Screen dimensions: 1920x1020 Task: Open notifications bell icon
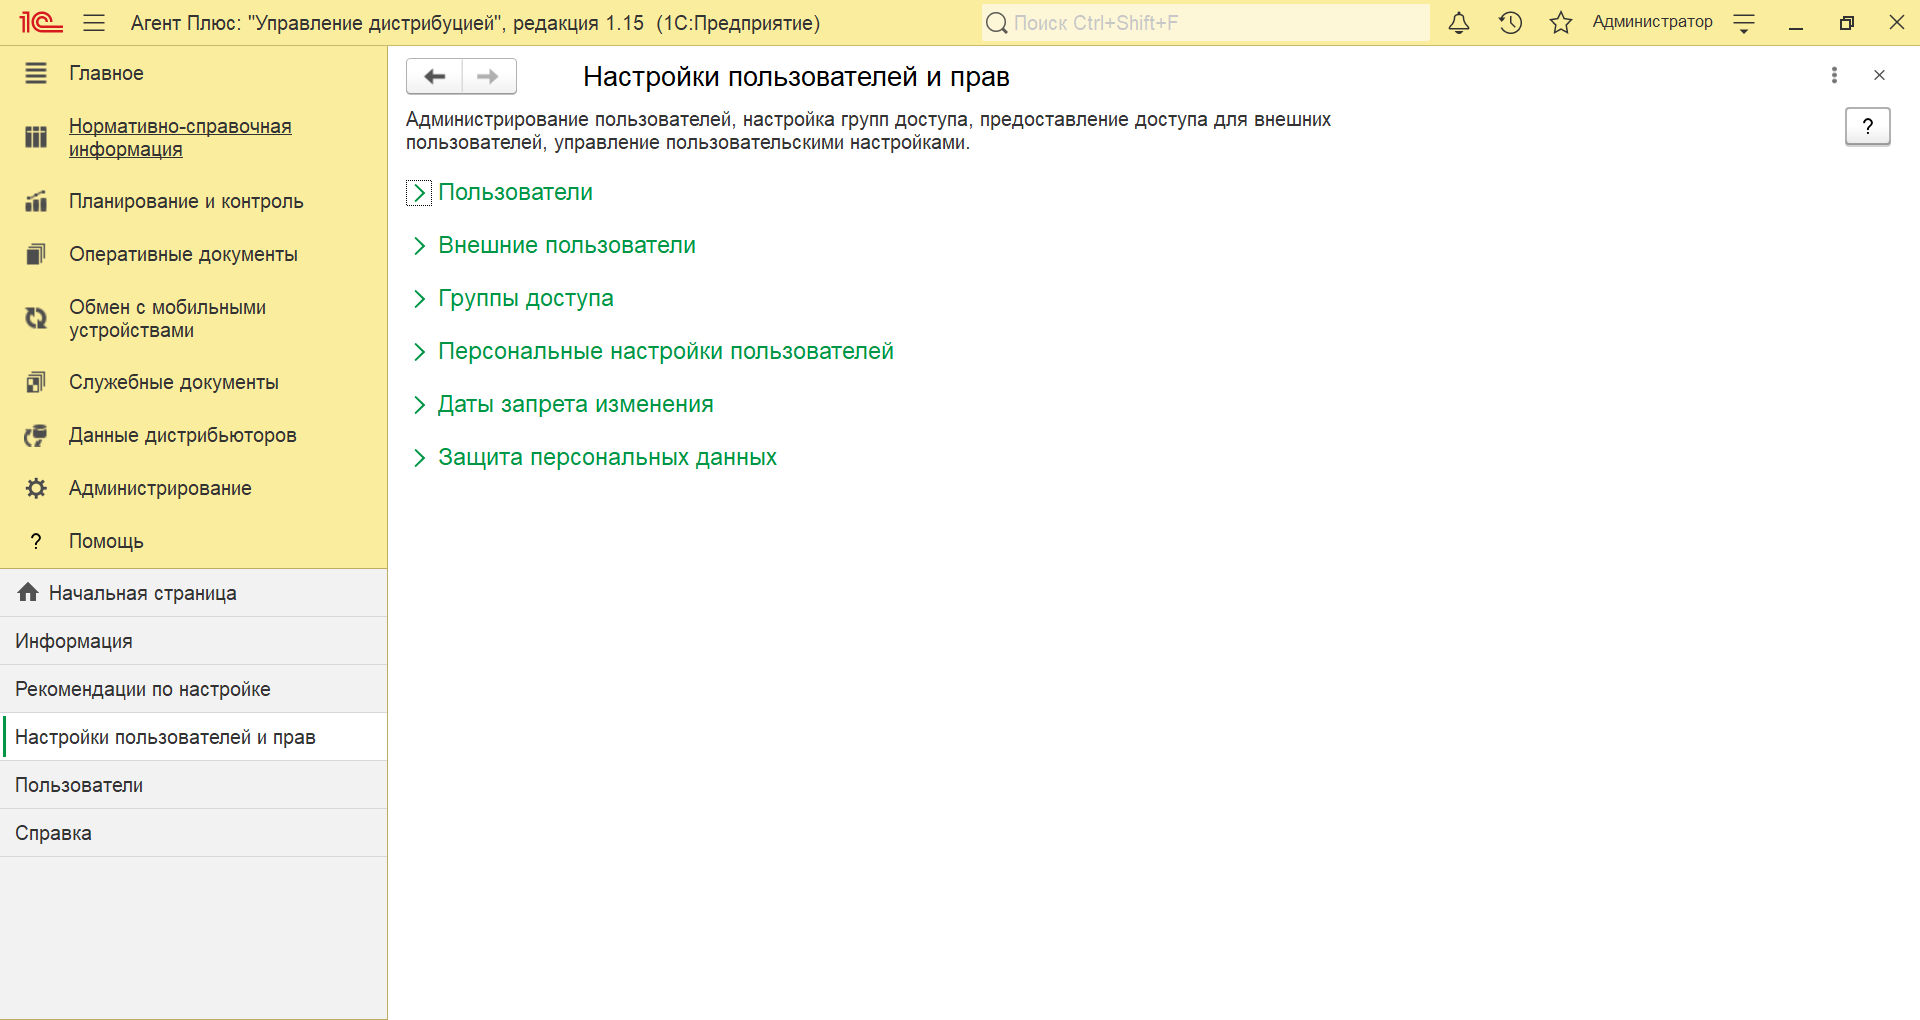[x=1459, y=23]
